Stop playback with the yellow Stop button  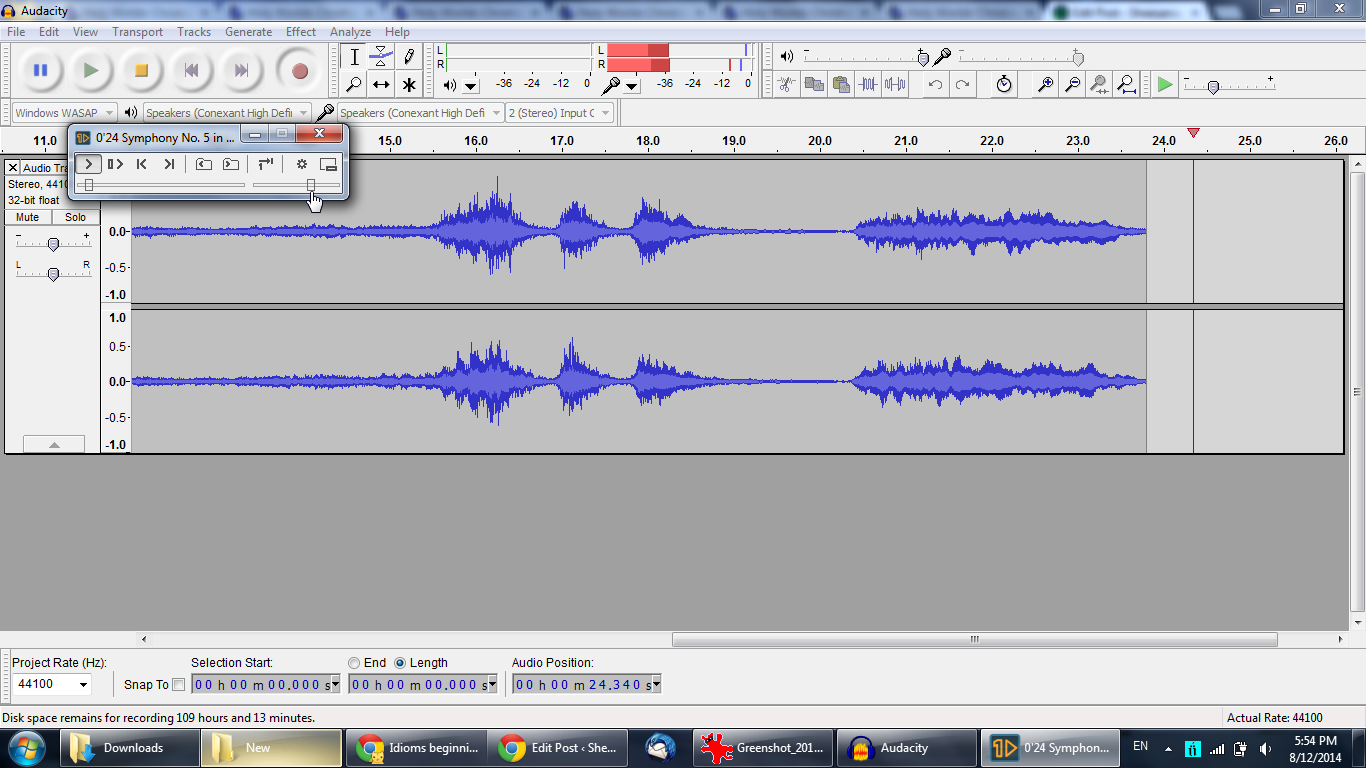point(141,70)
